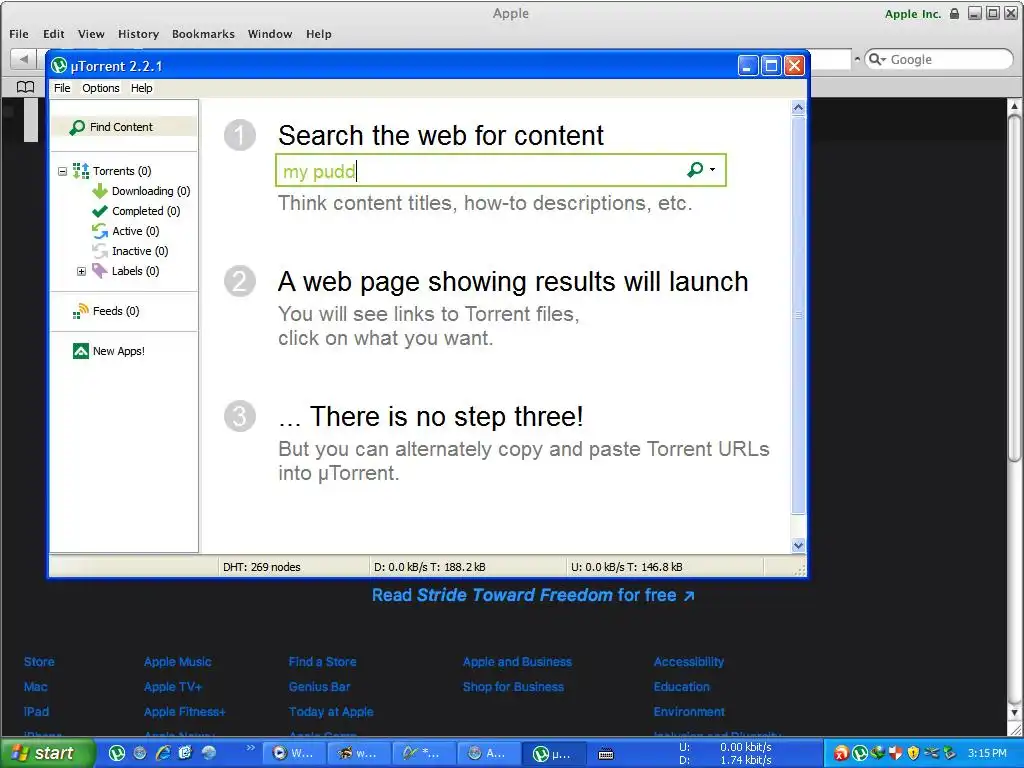This screenshot has height=768, width=1024.
Task: Open 'Read Stride Toward Freedom for free' link
Action: [x=533, y=595]
